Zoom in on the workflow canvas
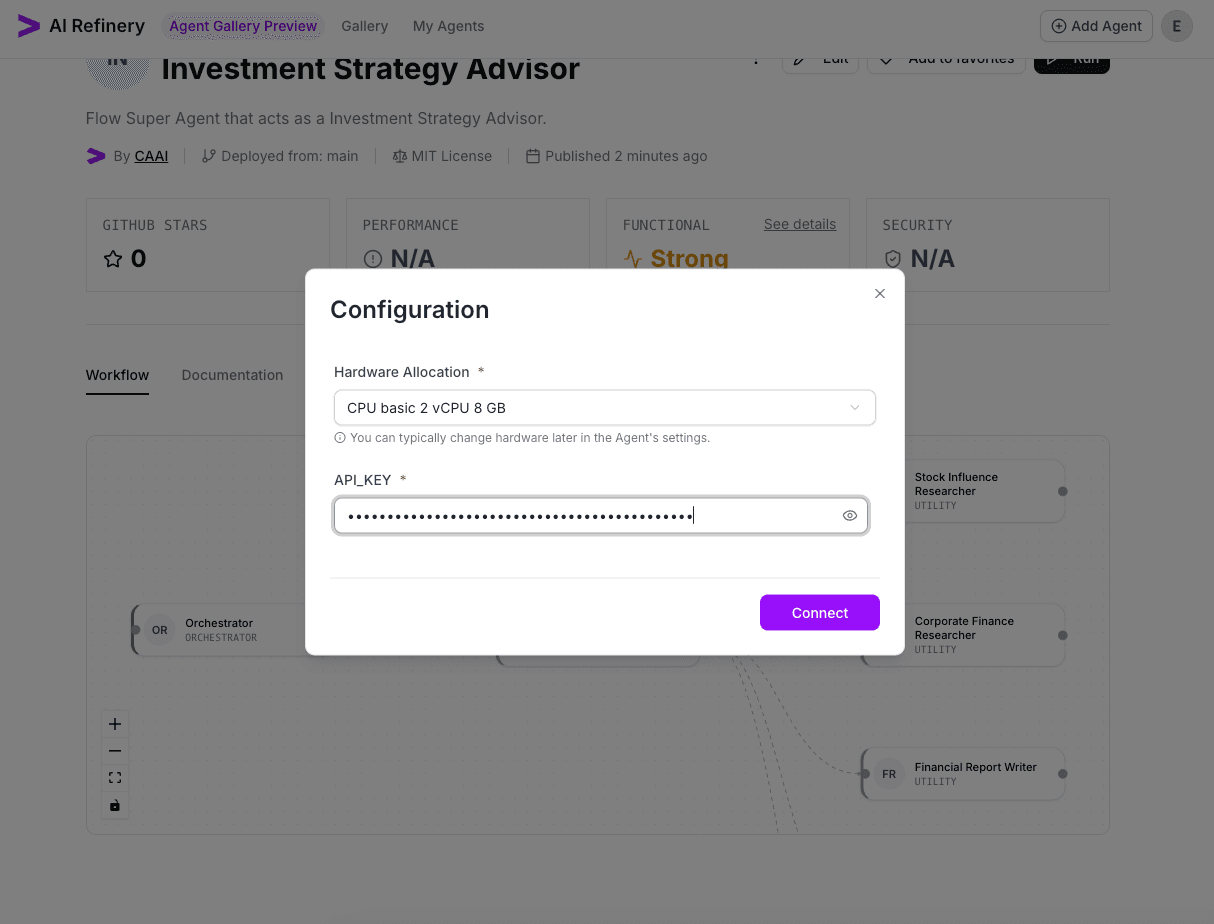The width and height of the screenshot is (1214, 924). point(115,723)
